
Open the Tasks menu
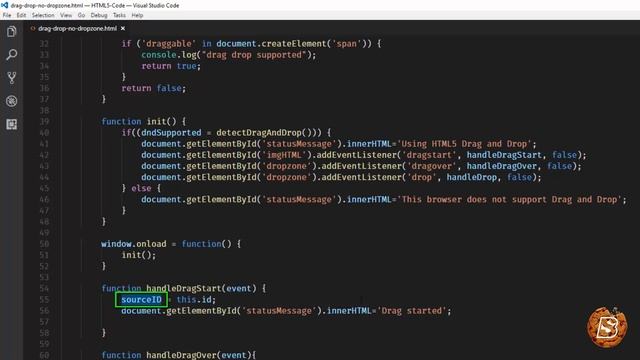119,15
